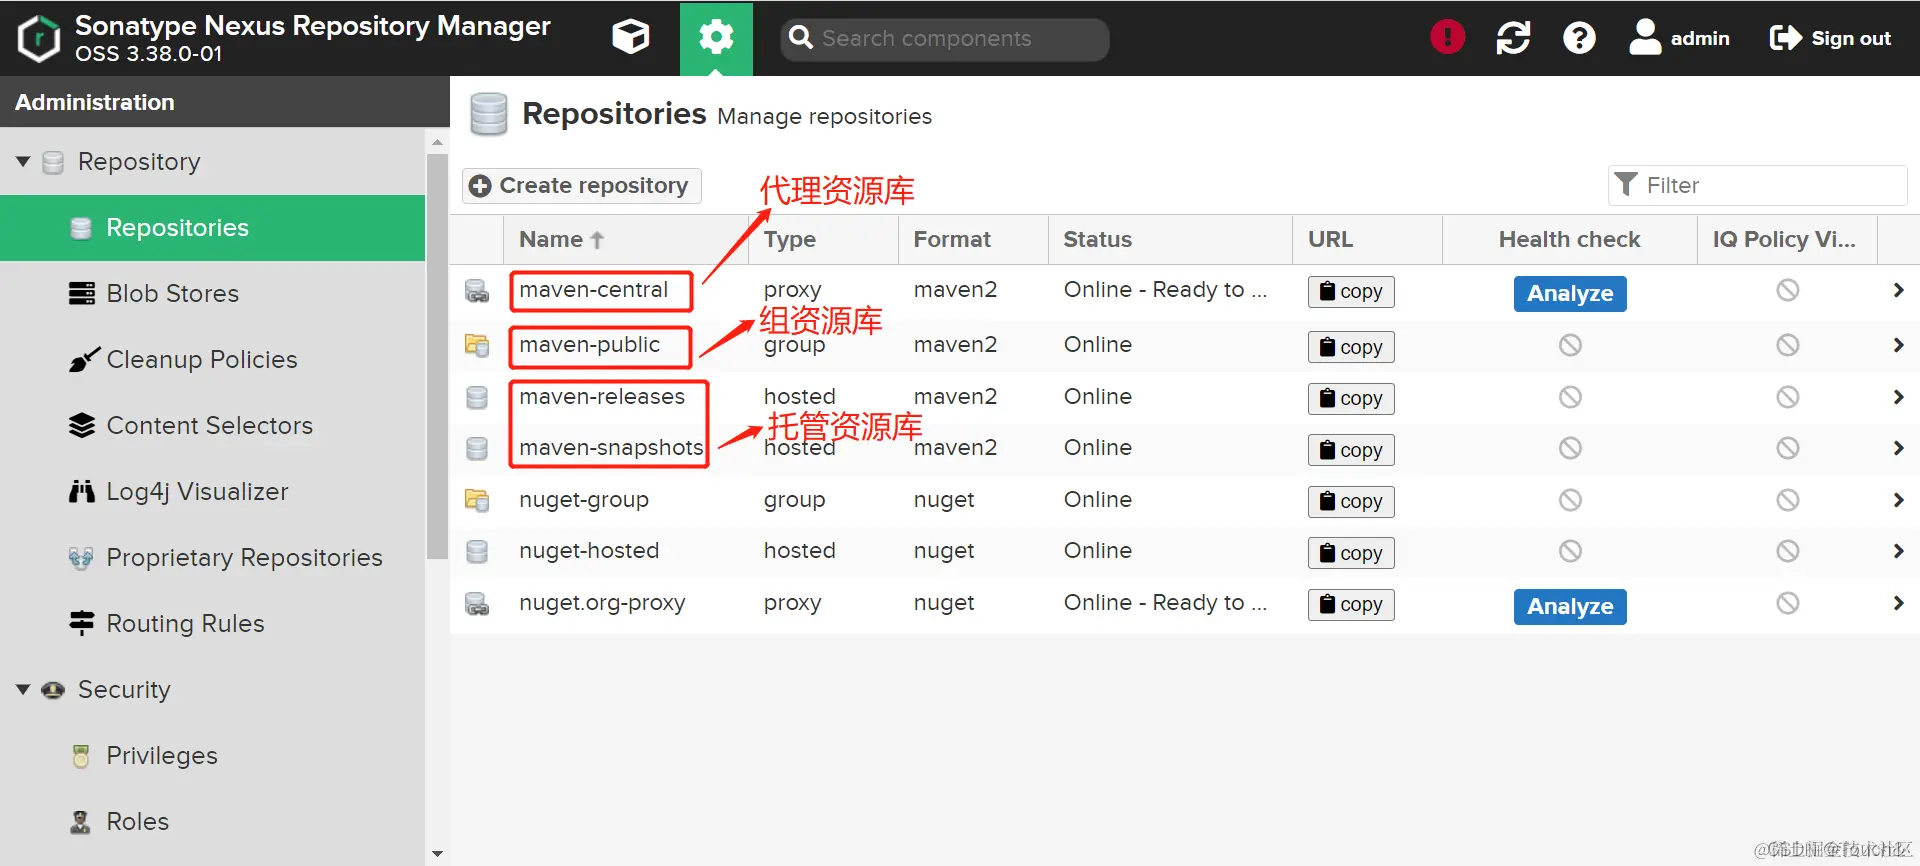This screenshot has width=1920, height=866.
Task: Sort by the Name column header
Action: point(625,240)
